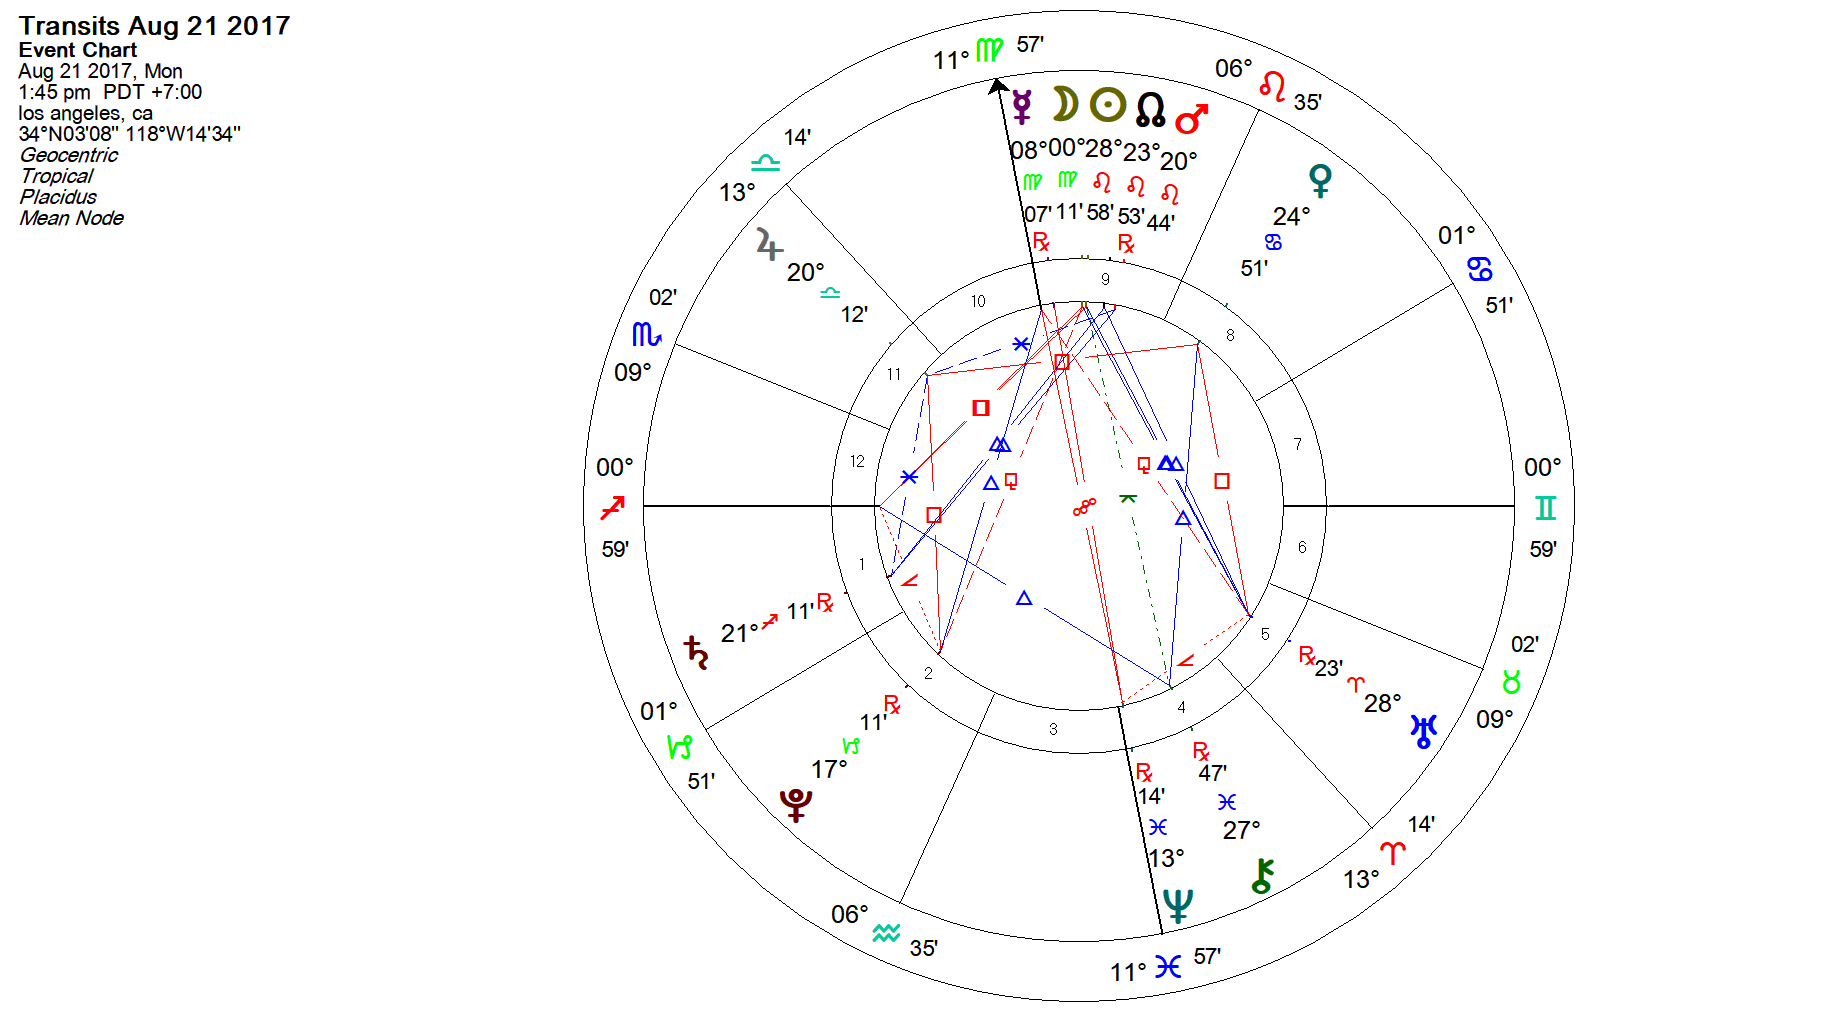This screenshot has height=1013, width=1821.
Task: Click house number 7 label
Action: (1298, 444)
